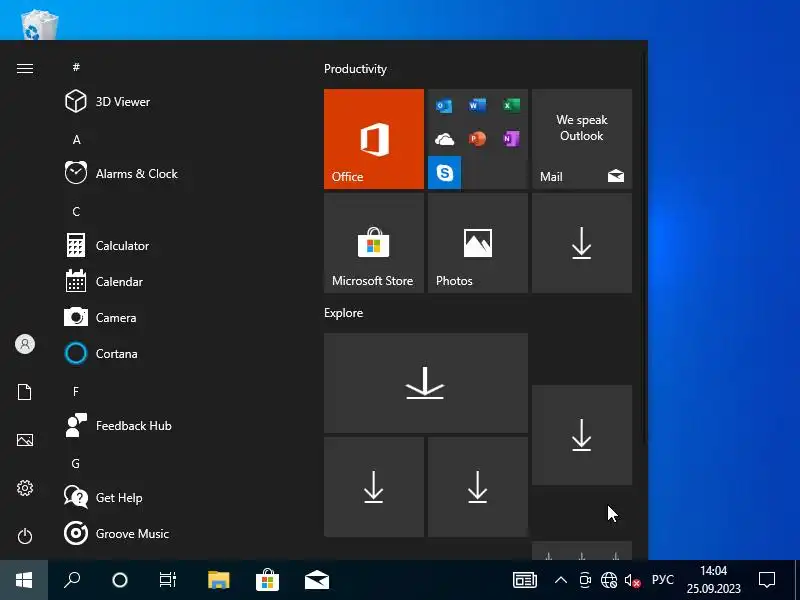The width and height of the screenshot is (800, 600).
Task: Open Documents from Start sidebar
Action: click(x=24, y=392)
